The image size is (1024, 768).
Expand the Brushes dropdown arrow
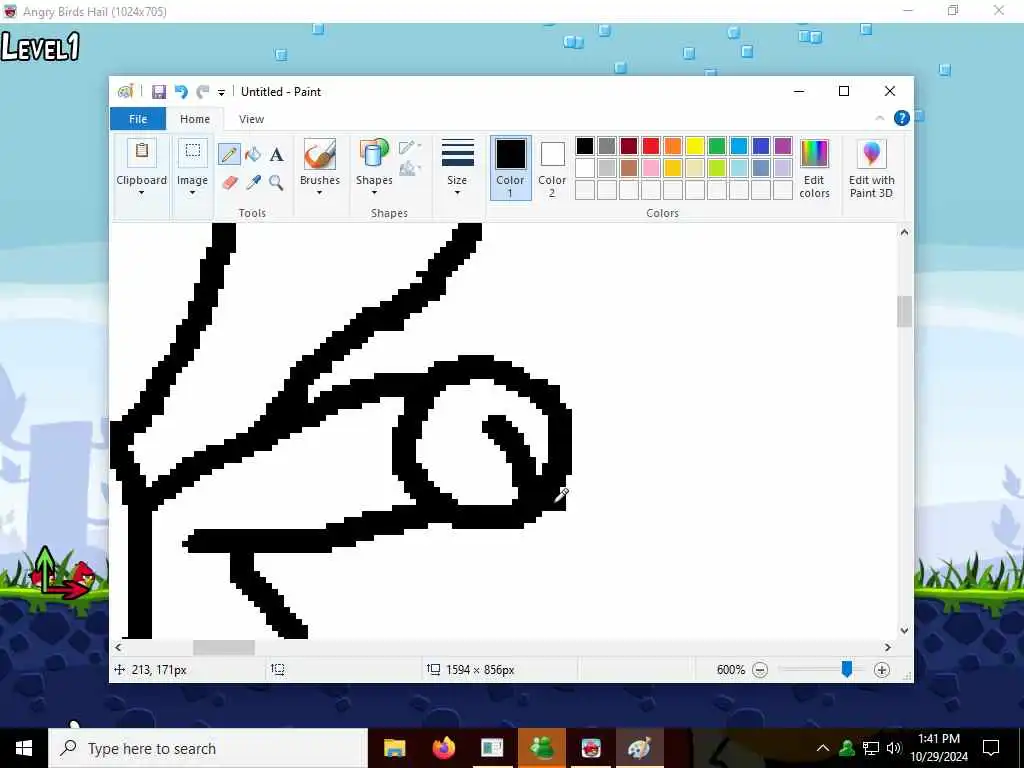(320, 193)
